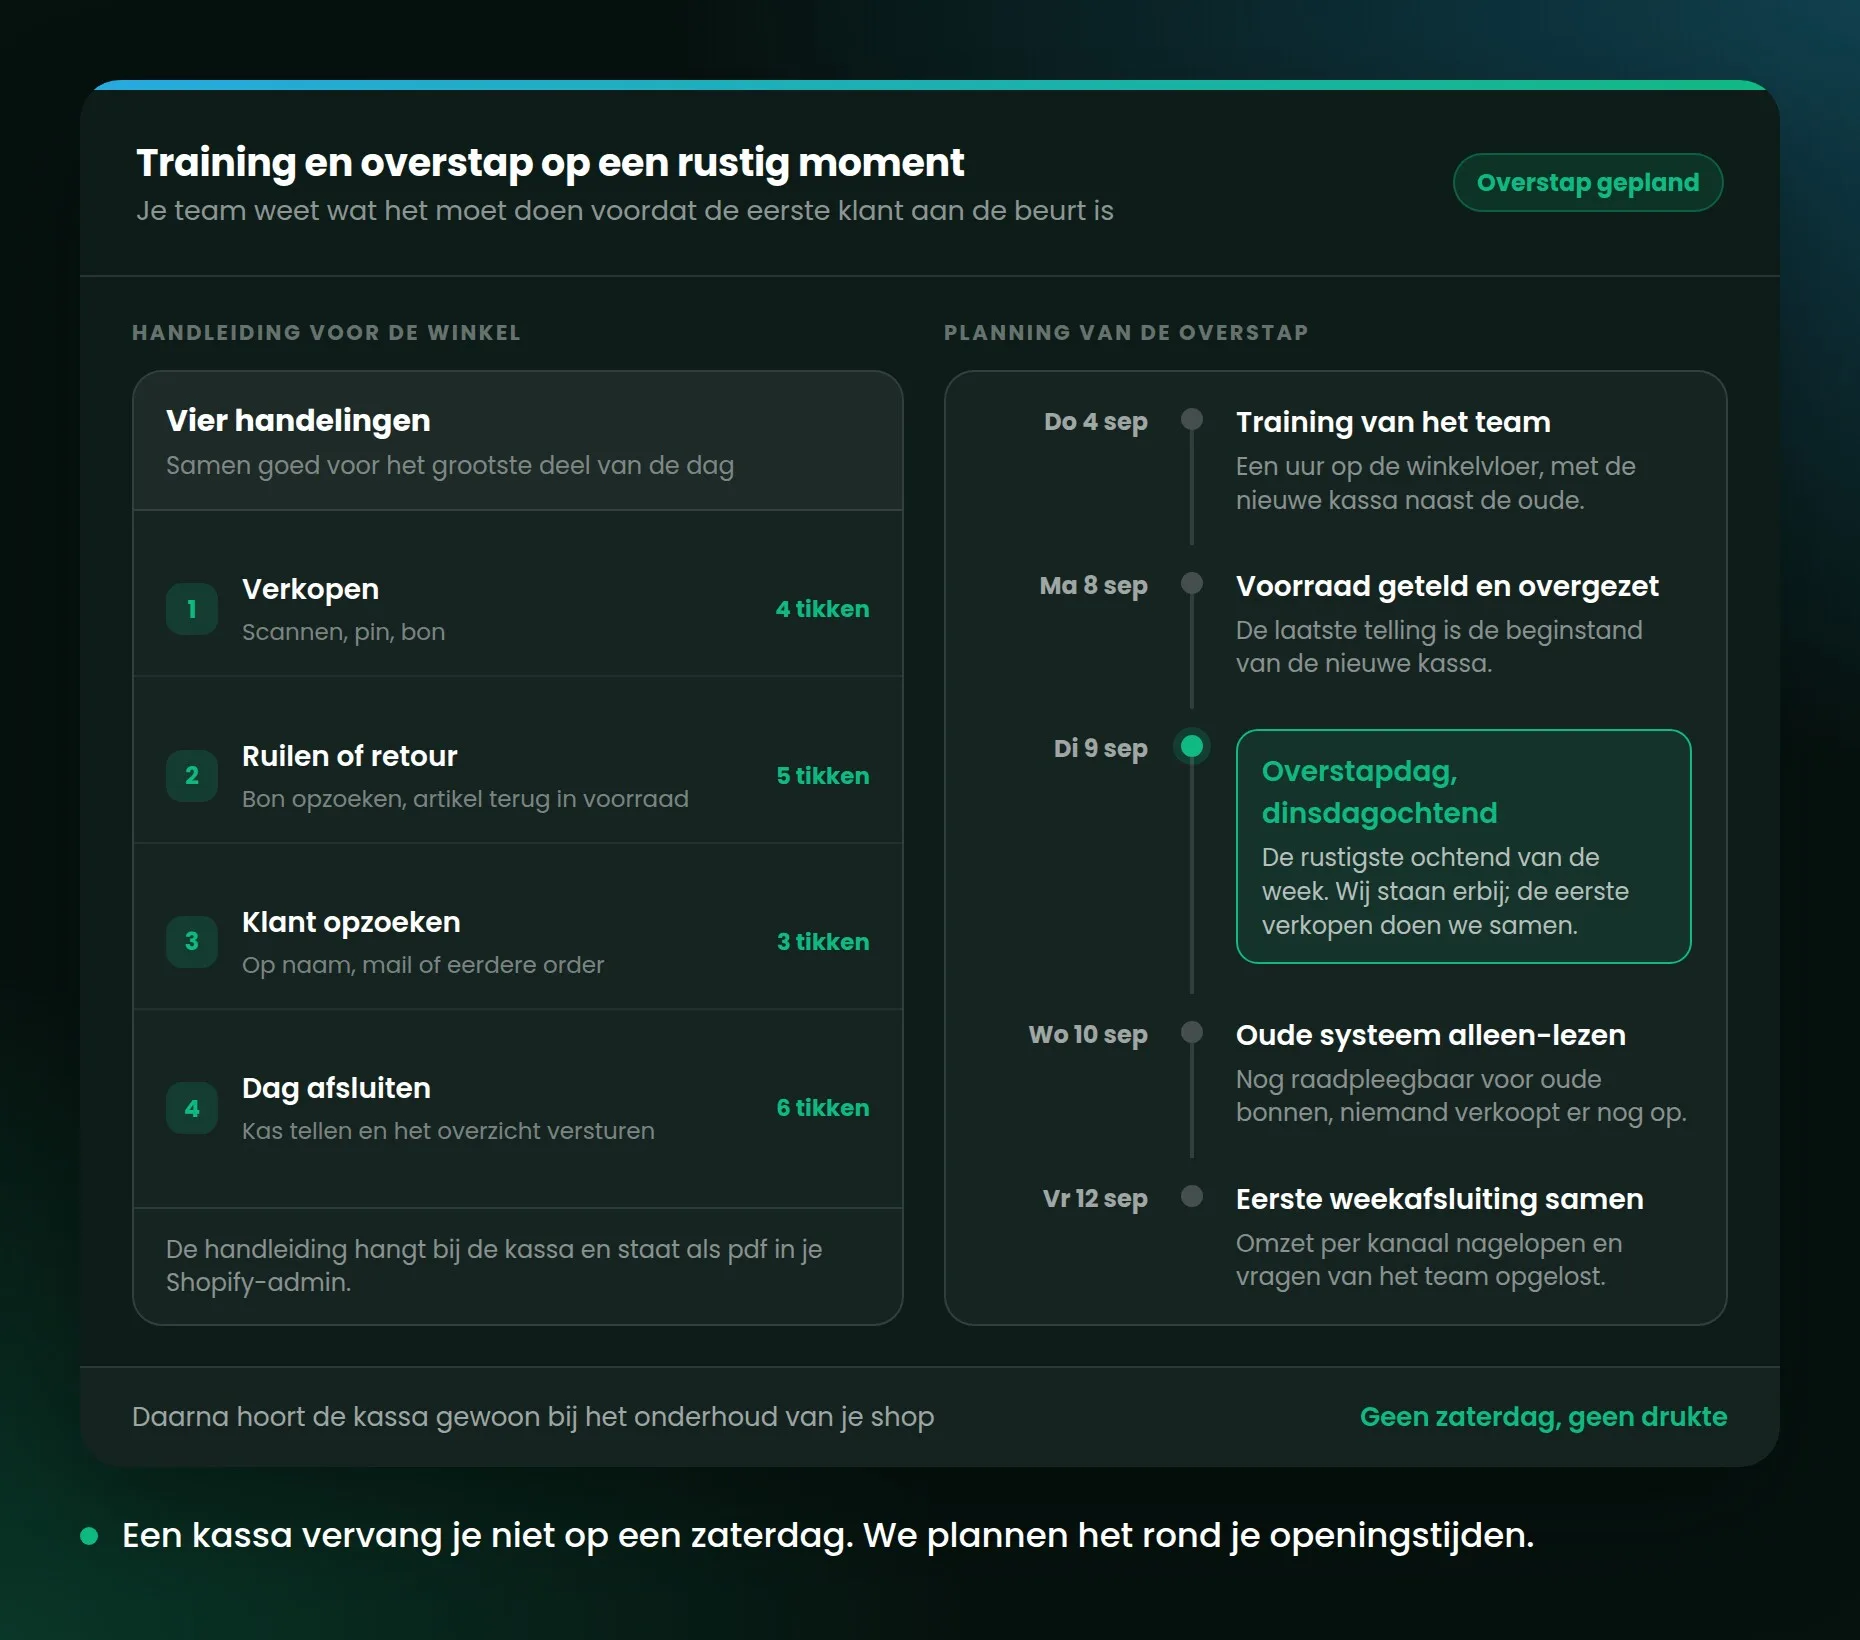This screenshot has width=1860, height=1640.
Task: Click the step 3 badge beside Klant opzoeken
Action: [x=192, y=942]
